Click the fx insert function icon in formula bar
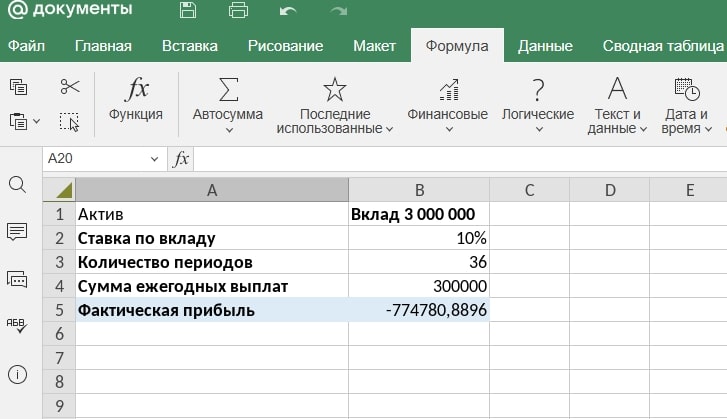This screenshot has height=419, width=727. pyautogui.click(x=180, y=159)
